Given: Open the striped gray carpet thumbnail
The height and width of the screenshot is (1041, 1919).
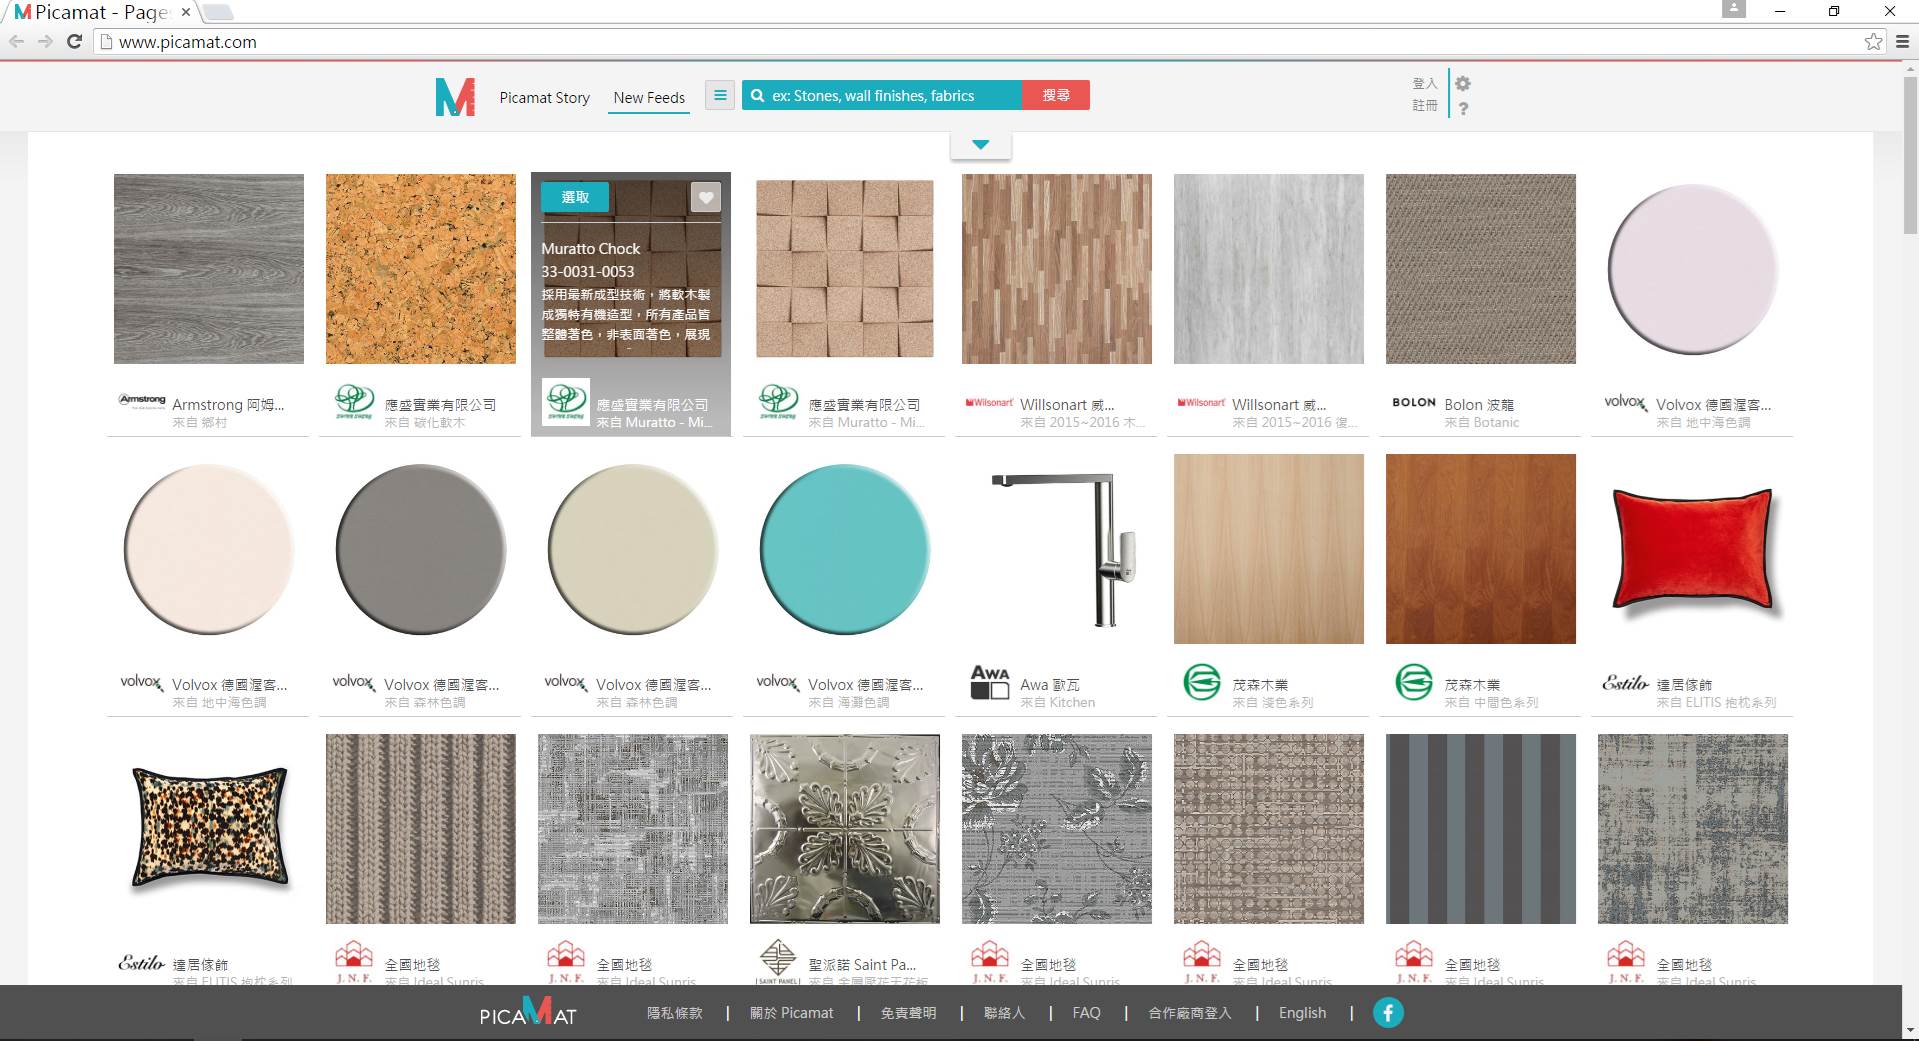Looking at the screenshot, I should tap(1481, 829).
